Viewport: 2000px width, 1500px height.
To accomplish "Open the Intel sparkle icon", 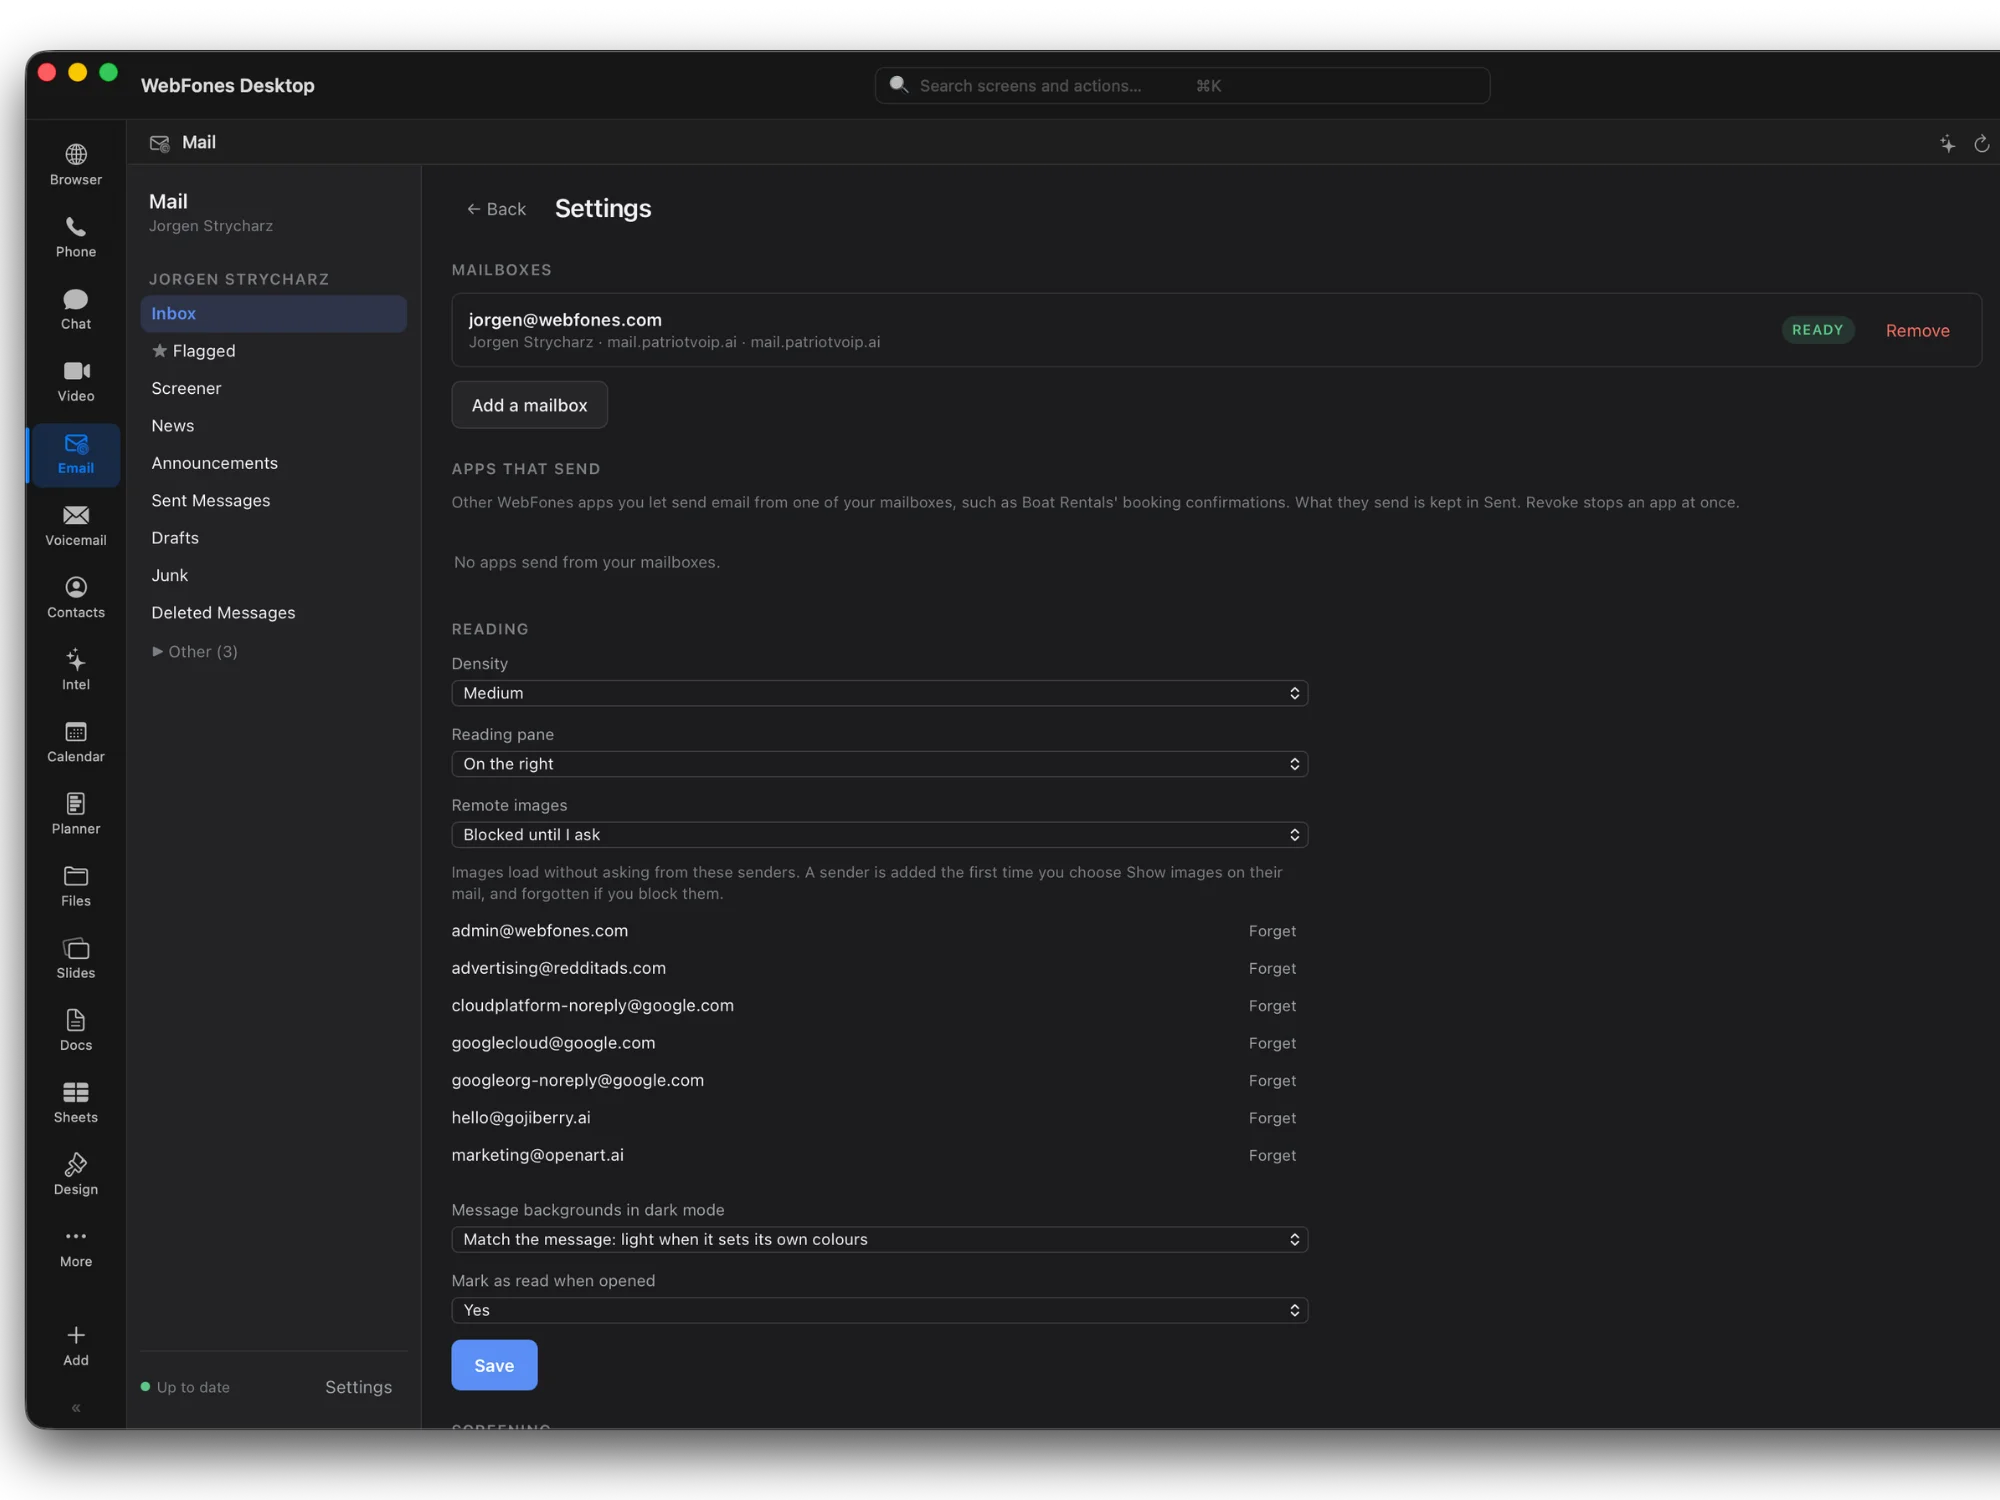I will click(x=76, y=669).
